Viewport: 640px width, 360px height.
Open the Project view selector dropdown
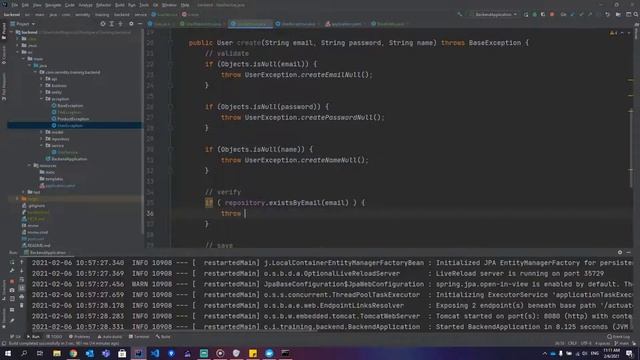[x=22, y=24]
